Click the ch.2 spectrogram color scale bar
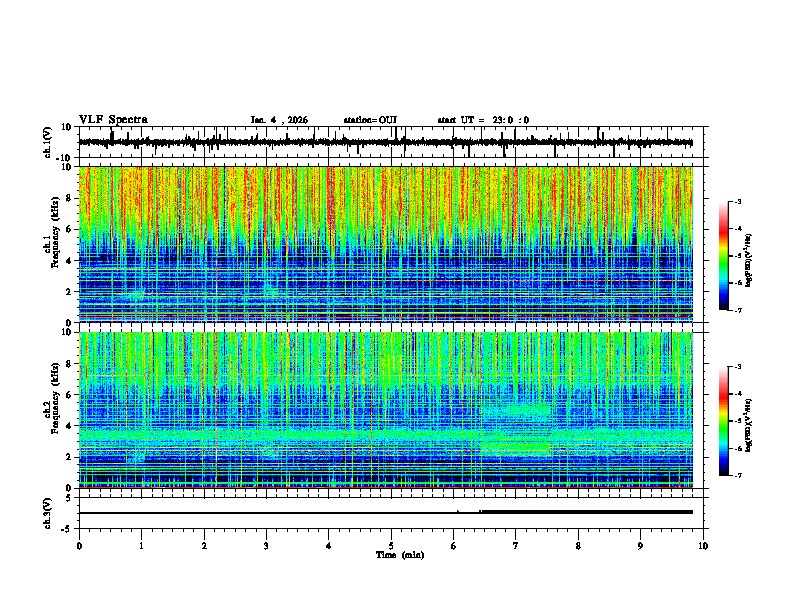Viewport: 792px width, 612px height. click(x=723, y=421)
